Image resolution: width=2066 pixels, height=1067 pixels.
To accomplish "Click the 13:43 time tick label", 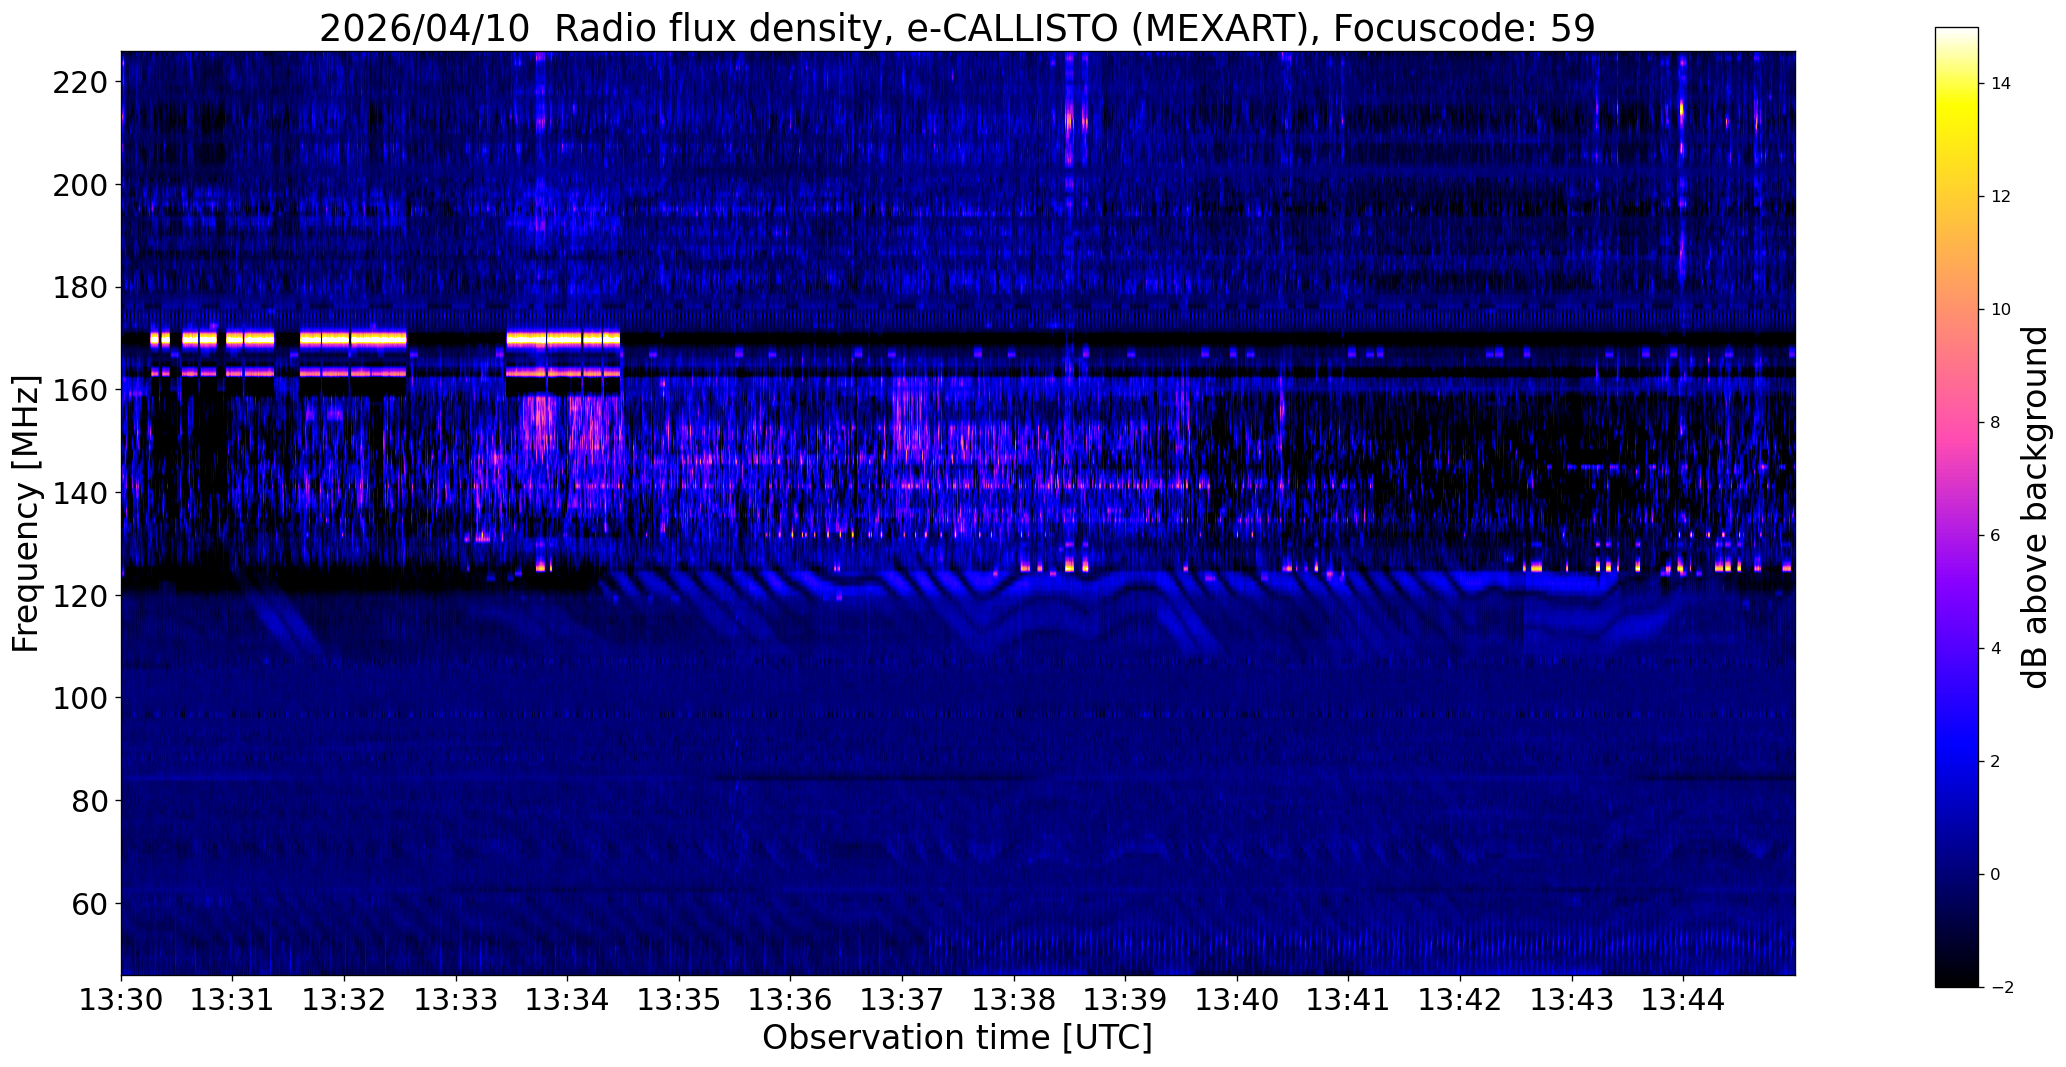I will (1572, 999).
